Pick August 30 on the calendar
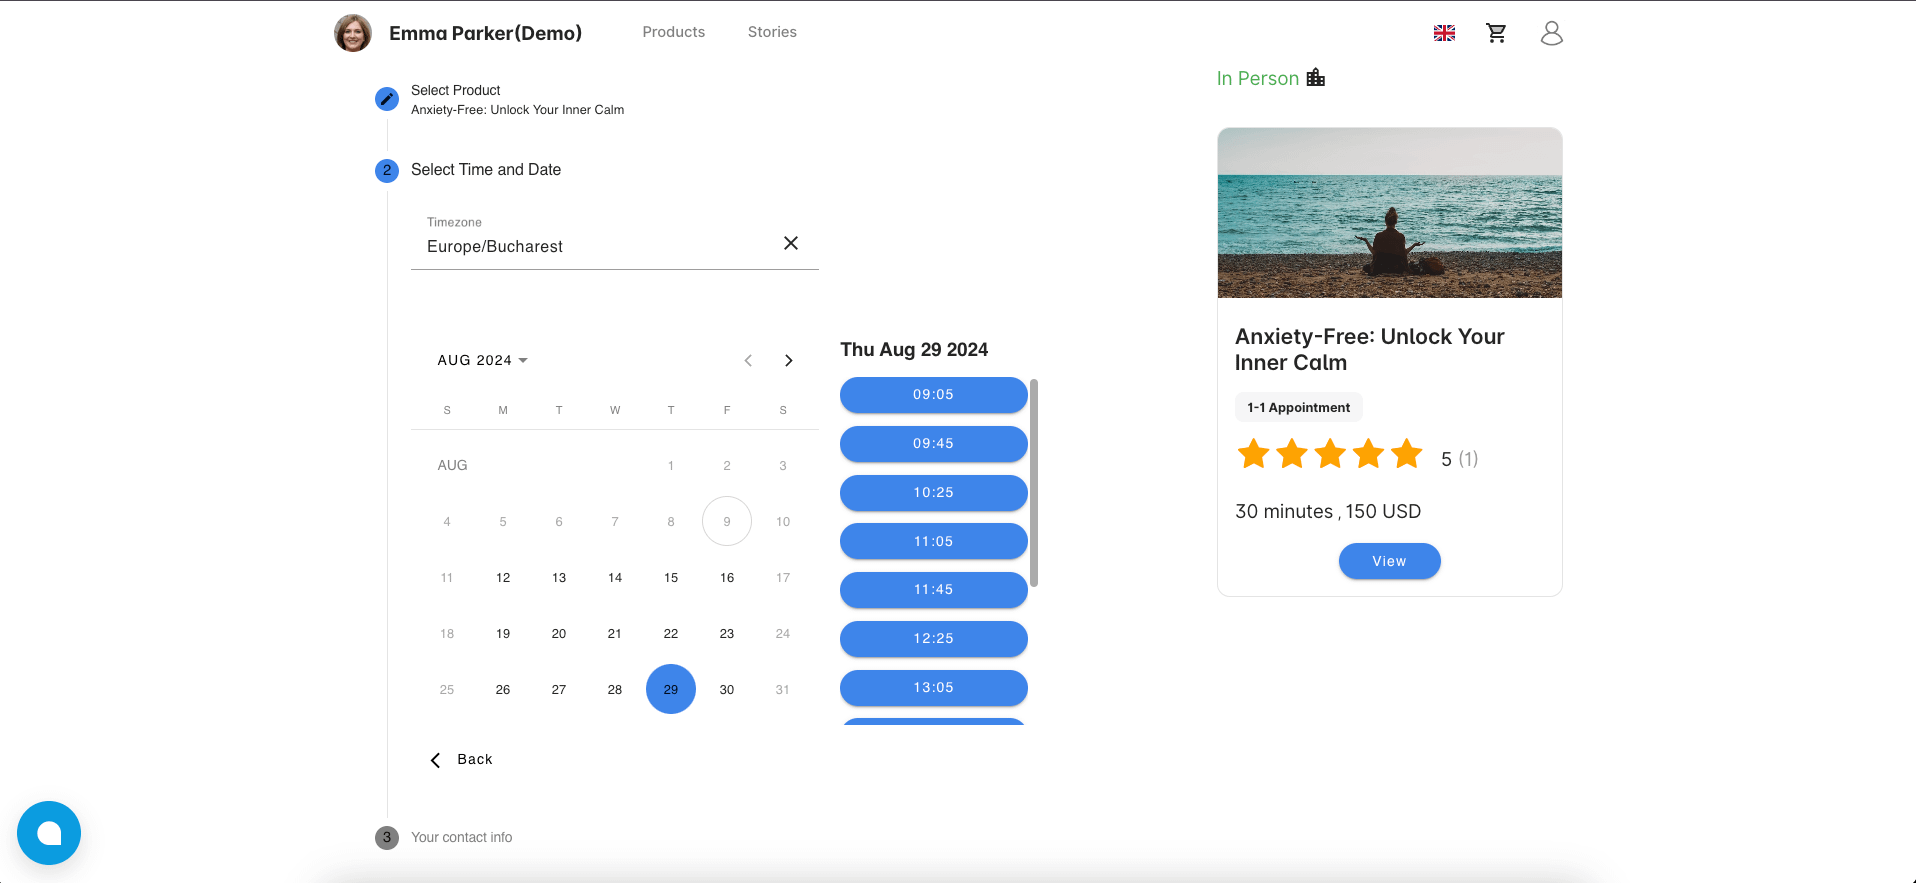 727,689
